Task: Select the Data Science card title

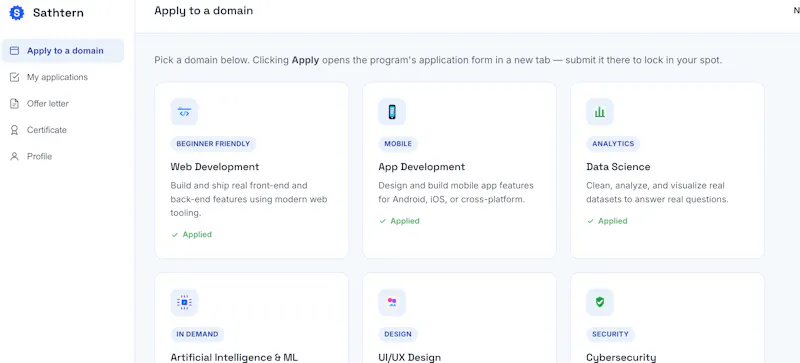Action: 618,167
